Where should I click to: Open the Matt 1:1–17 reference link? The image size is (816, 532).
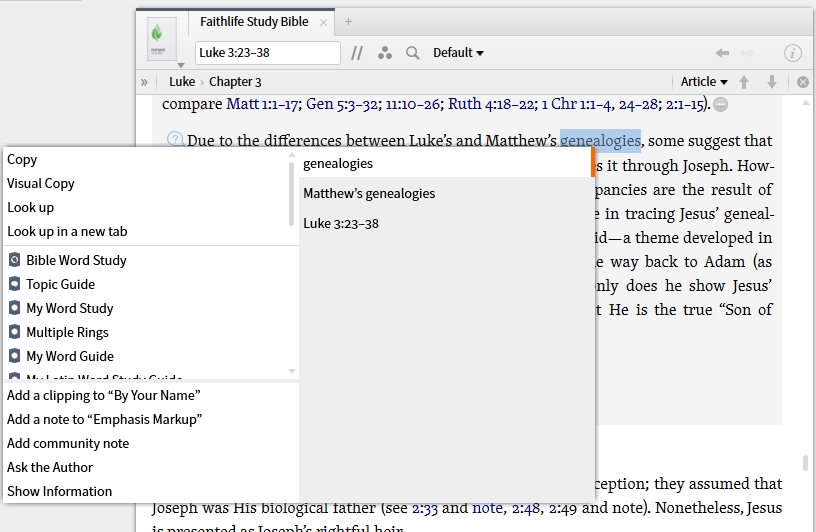click(x=263, y=104)
